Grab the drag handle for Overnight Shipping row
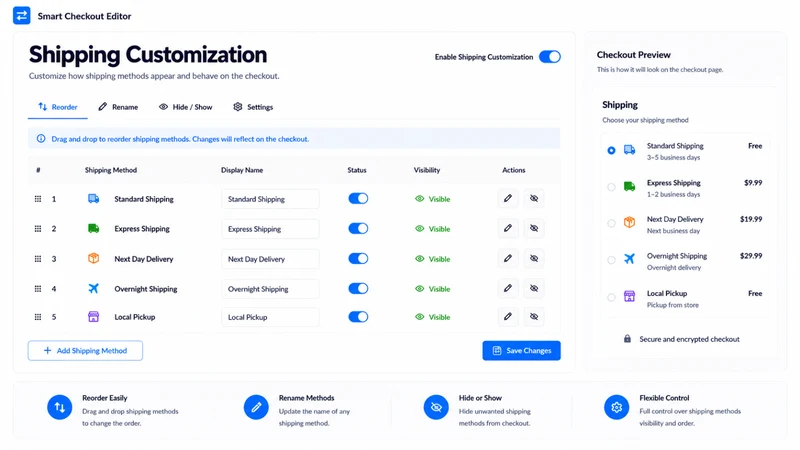 [x=38, y=289]
